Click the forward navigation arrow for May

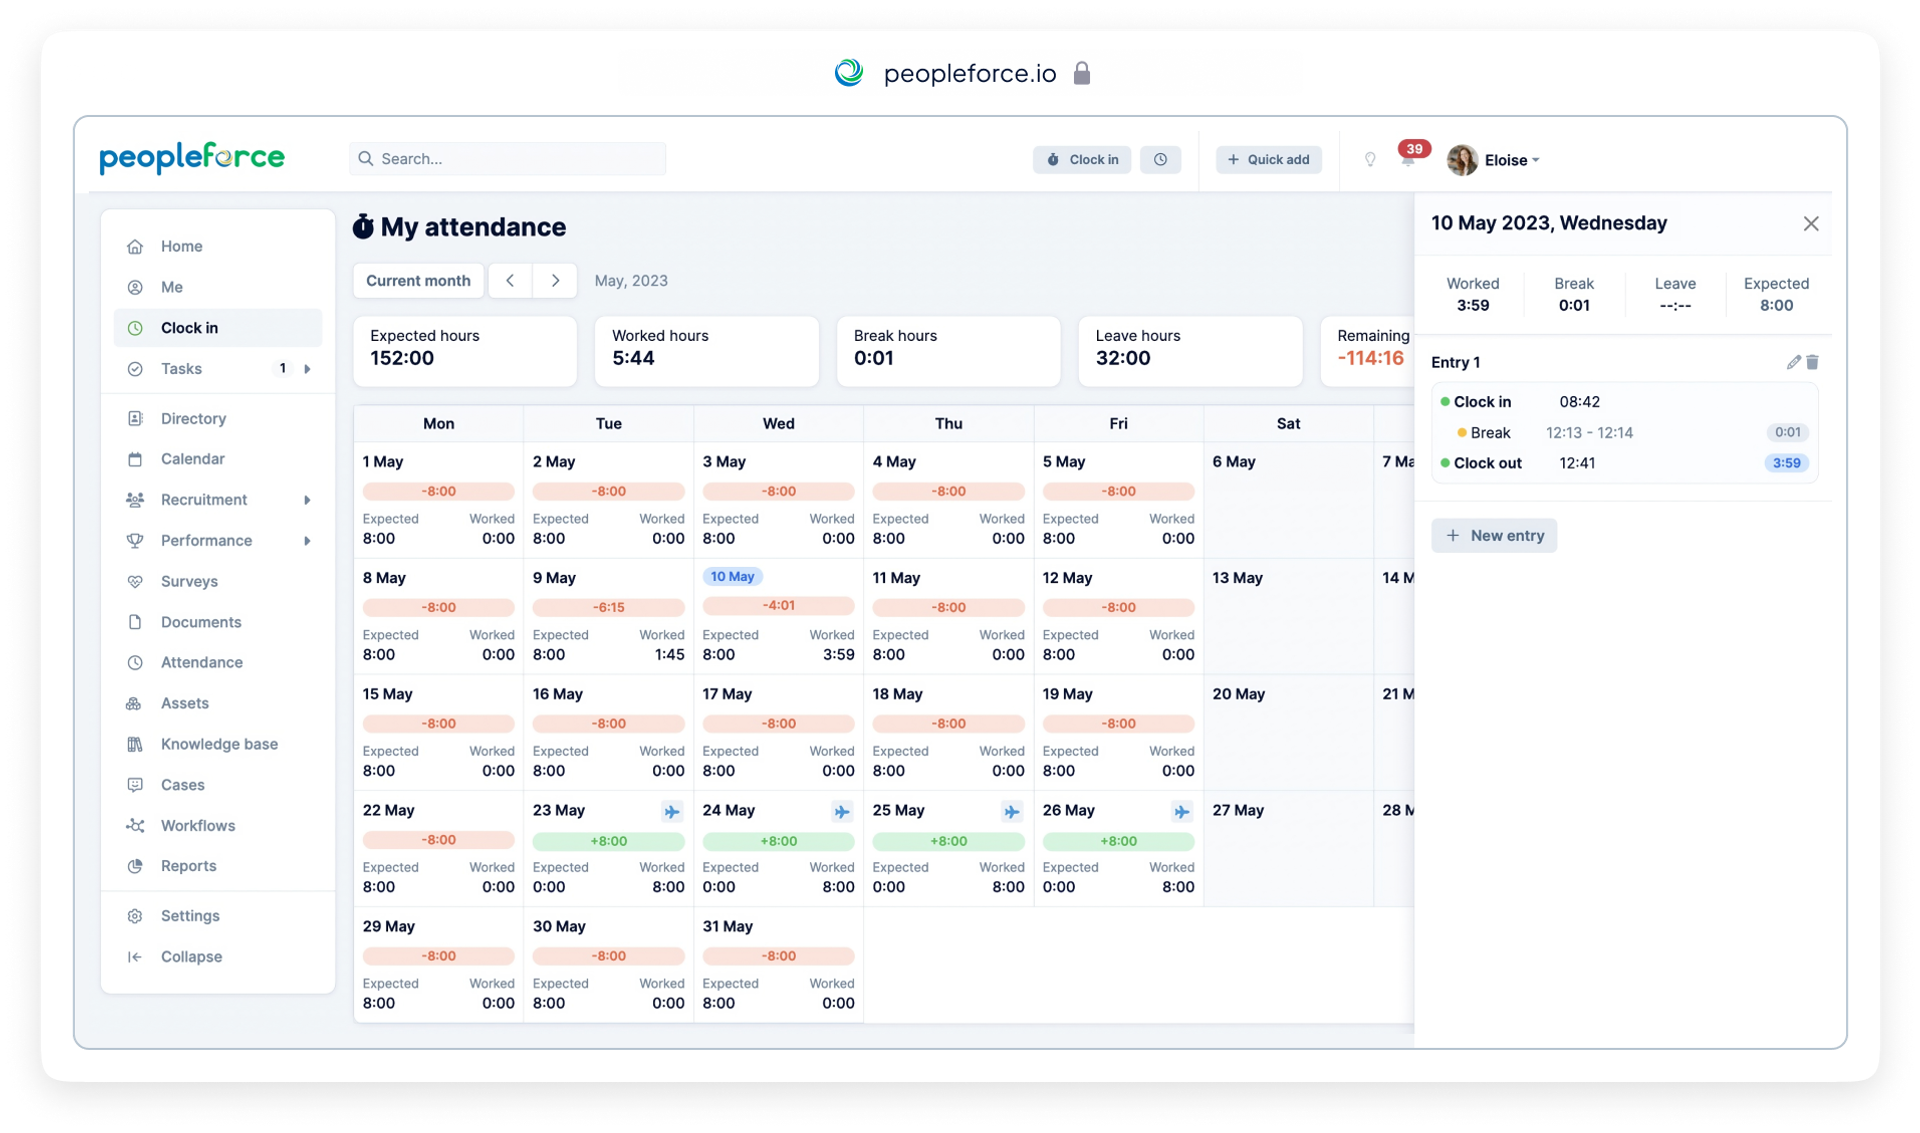point(556,281)
